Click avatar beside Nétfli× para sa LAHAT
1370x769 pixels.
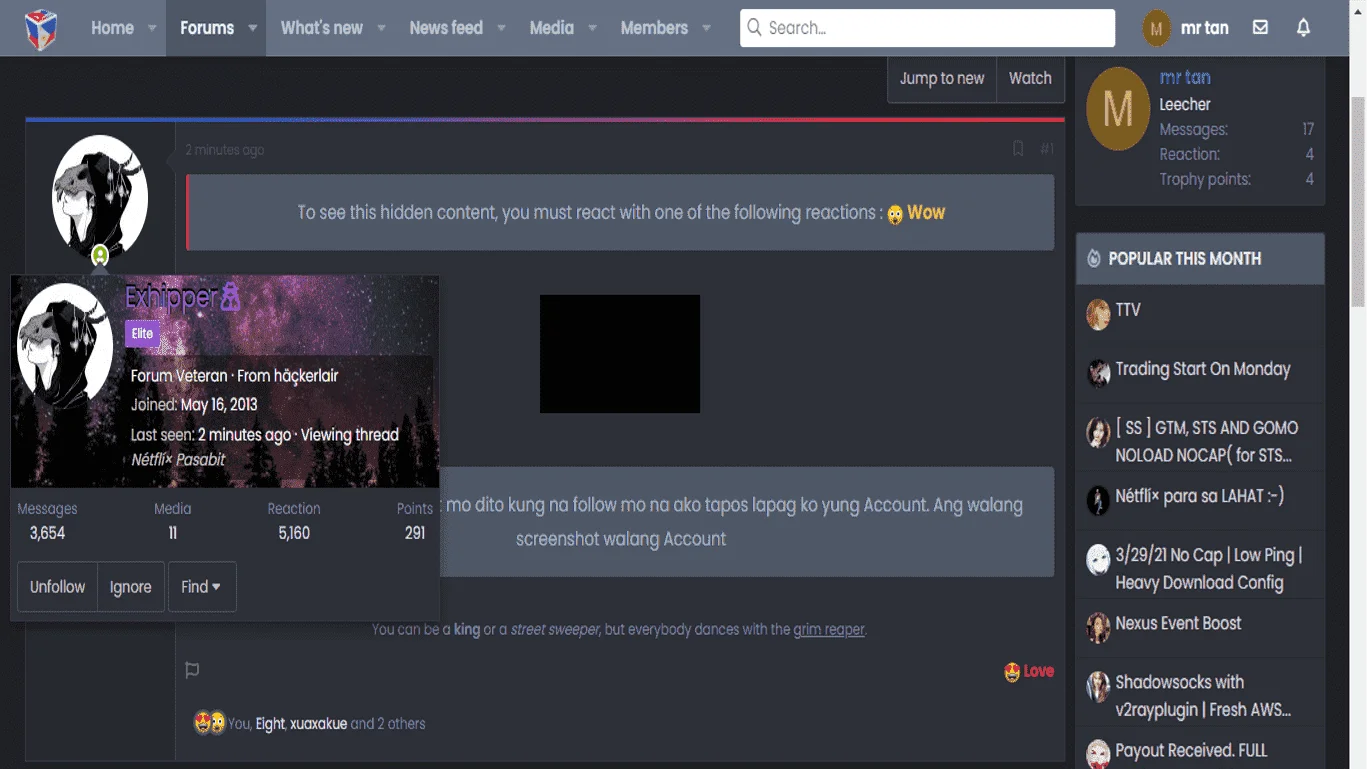pos(1098,500)
